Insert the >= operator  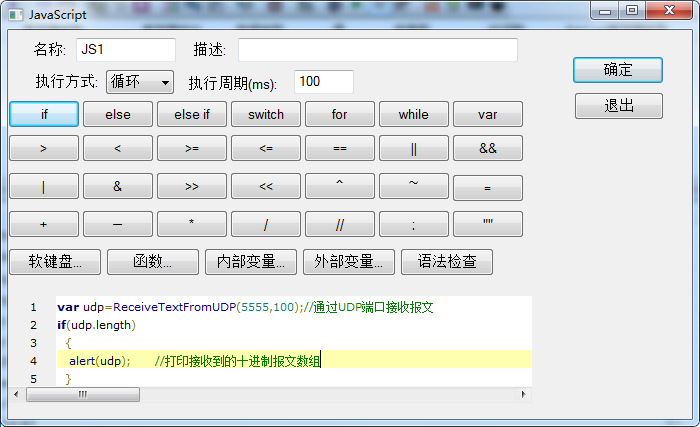(x=192, y=148)
